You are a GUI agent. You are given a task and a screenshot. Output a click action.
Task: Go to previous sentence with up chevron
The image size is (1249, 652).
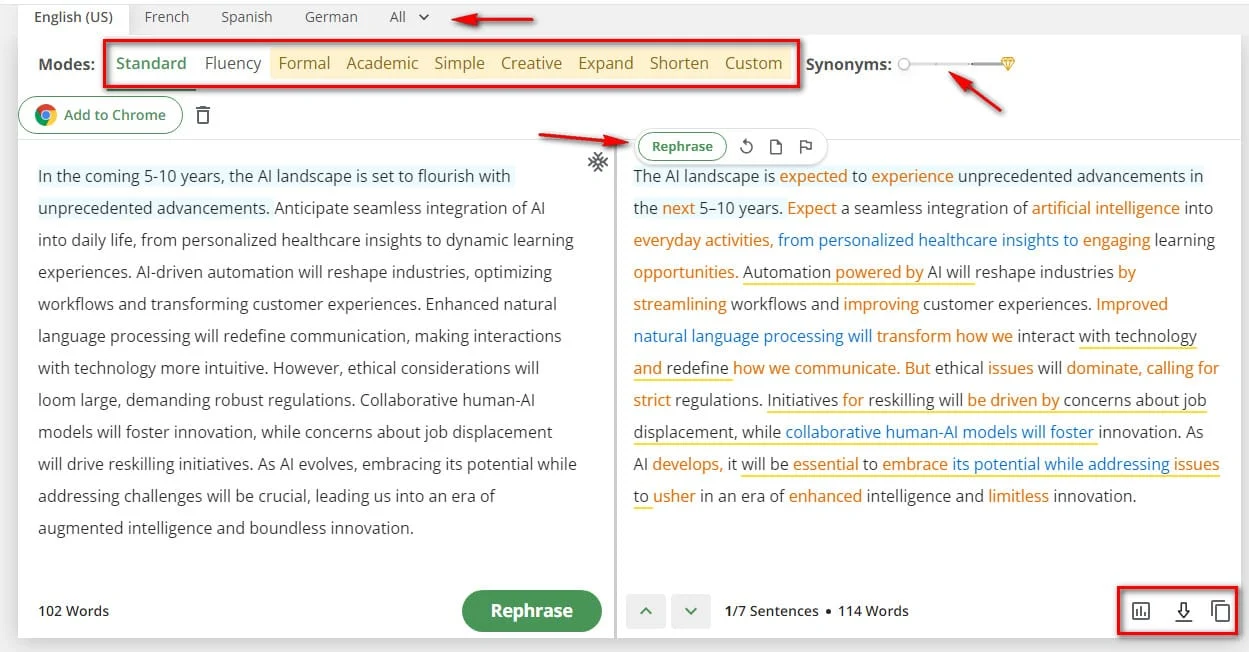646,611
